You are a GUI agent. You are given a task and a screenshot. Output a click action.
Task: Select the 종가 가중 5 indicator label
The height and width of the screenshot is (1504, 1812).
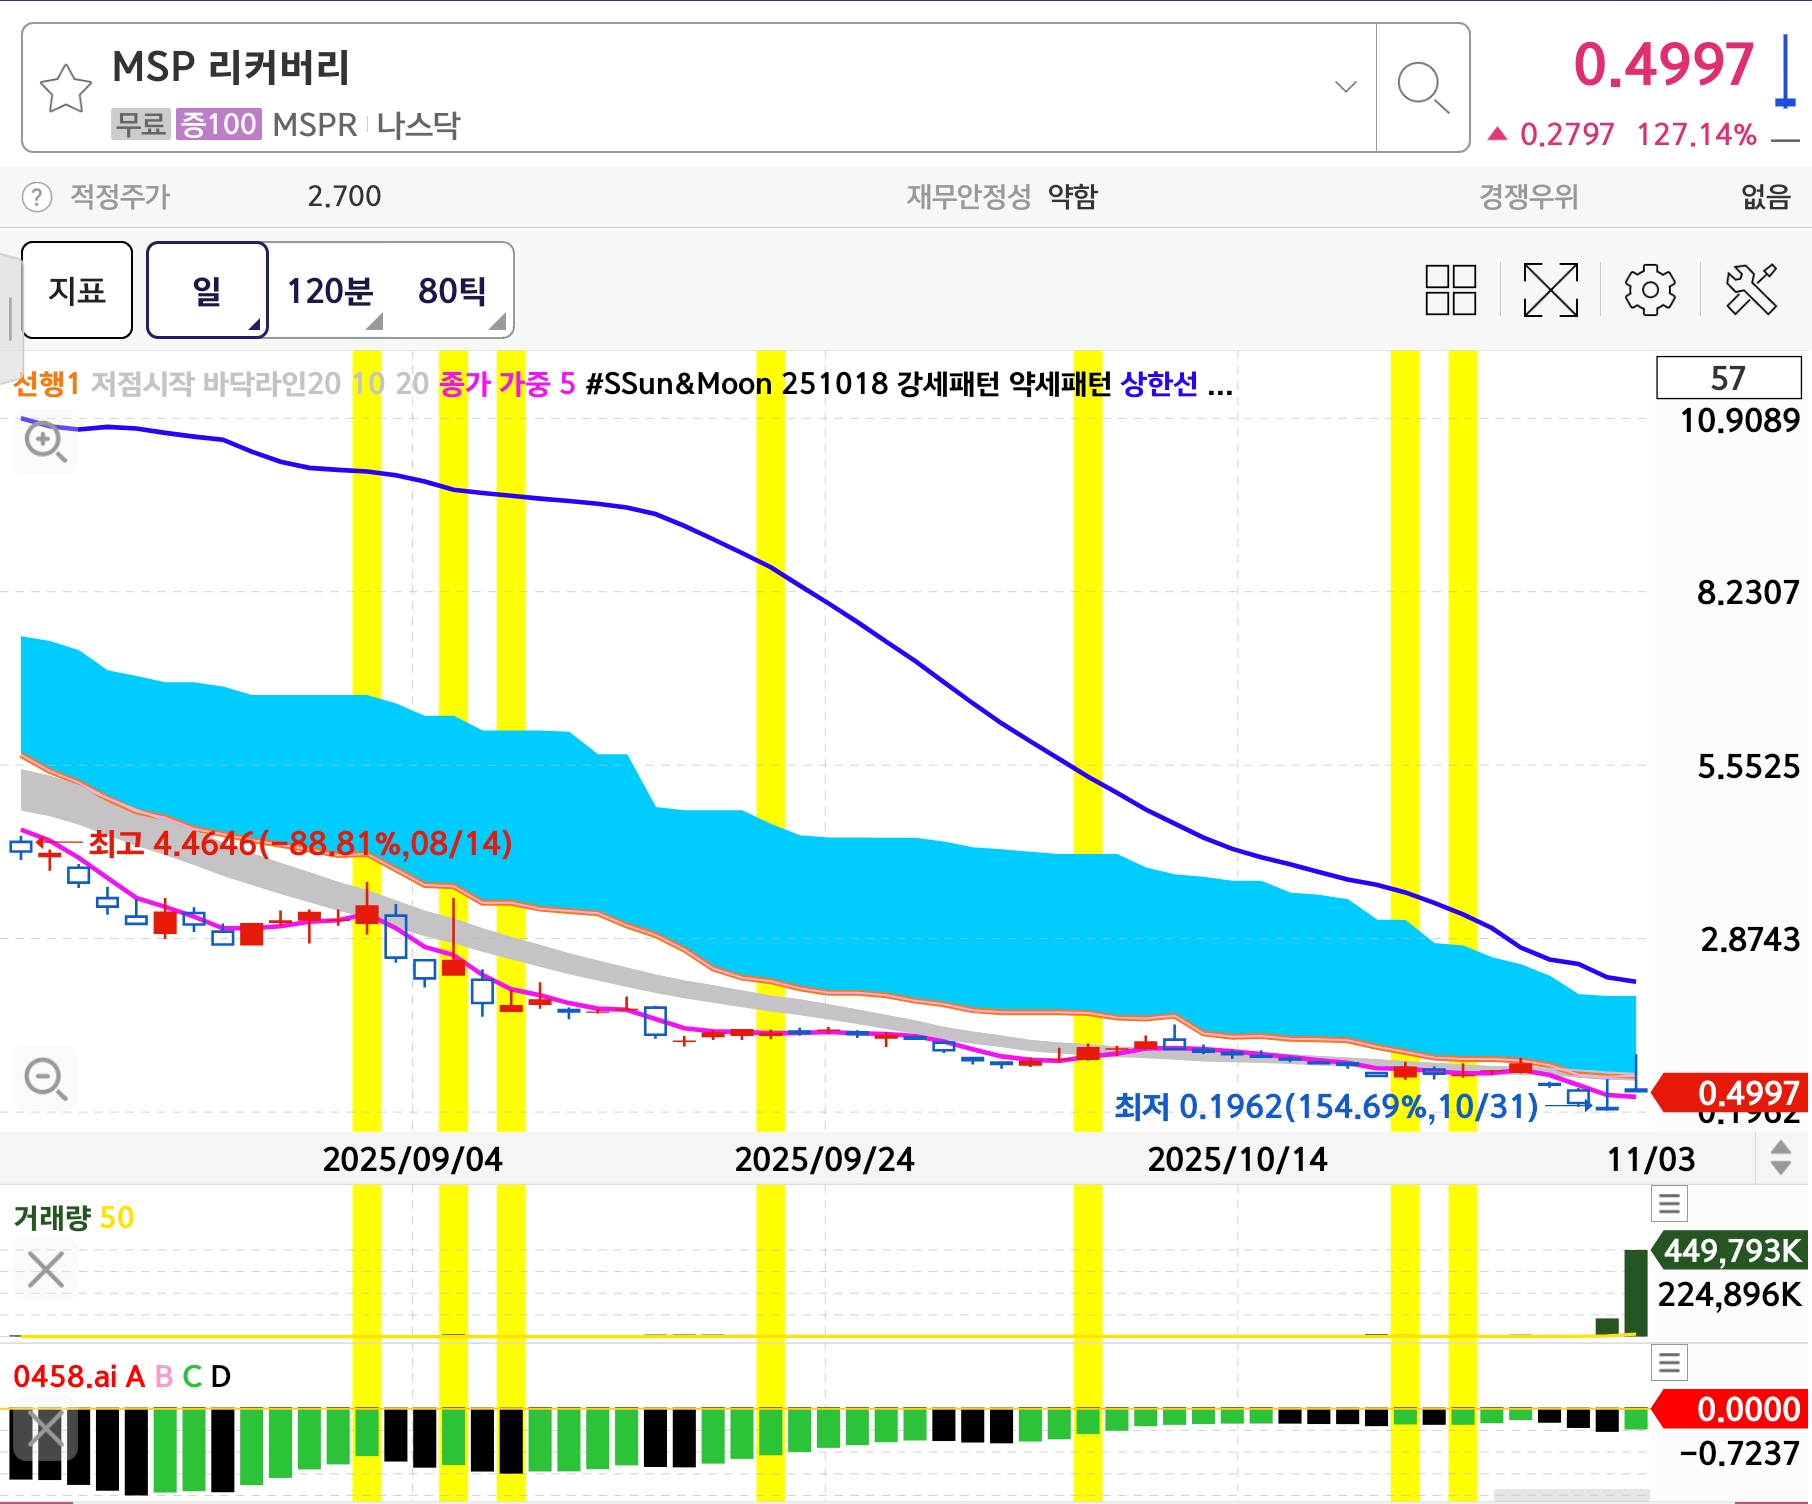click(507, 383)
